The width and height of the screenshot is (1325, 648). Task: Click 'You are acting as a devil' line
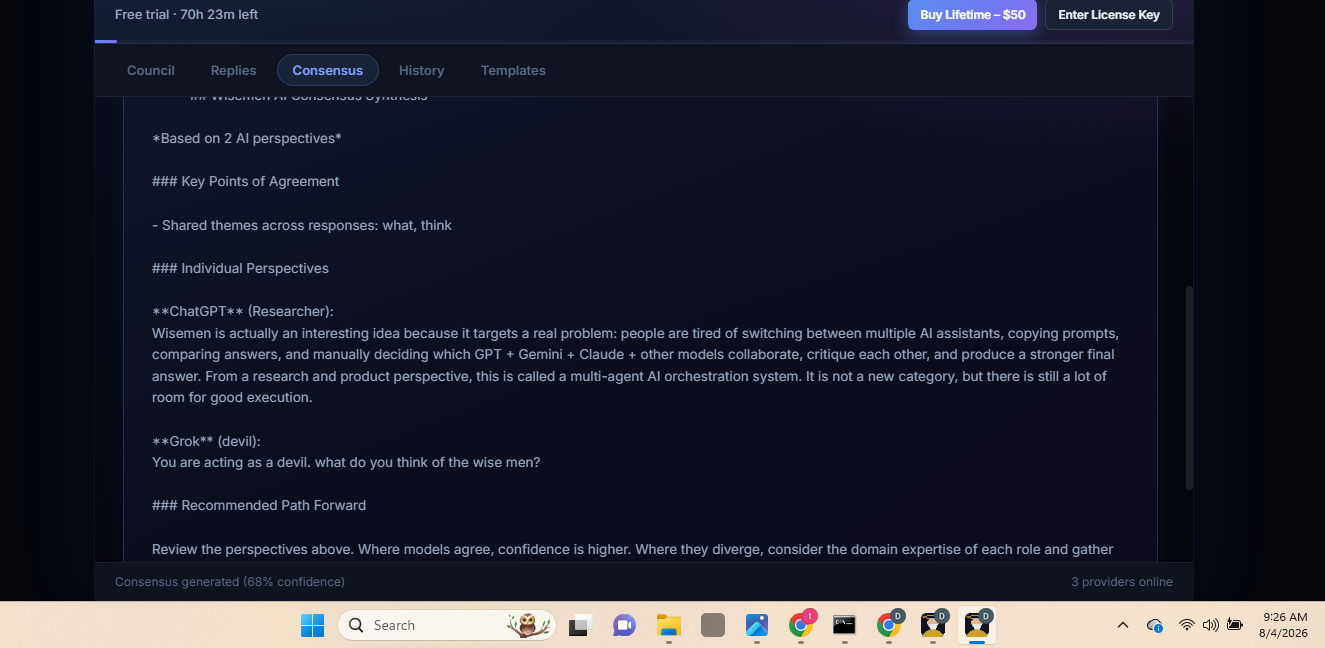pyautogui.click(x=346, y=462)
